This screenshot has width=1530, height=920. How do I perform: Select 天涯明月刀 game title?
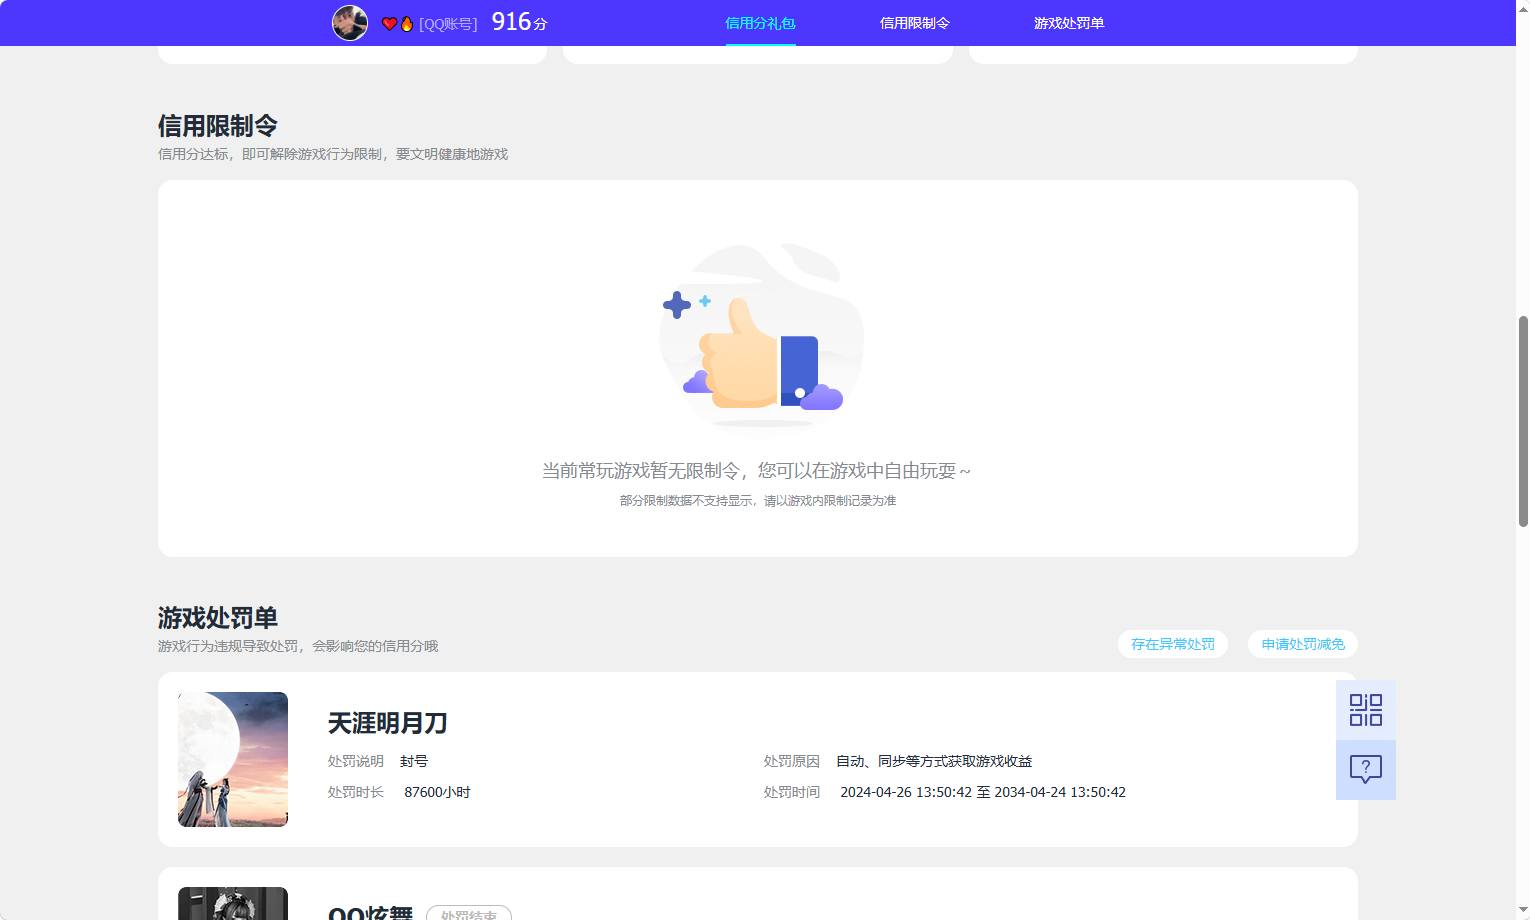387,722
